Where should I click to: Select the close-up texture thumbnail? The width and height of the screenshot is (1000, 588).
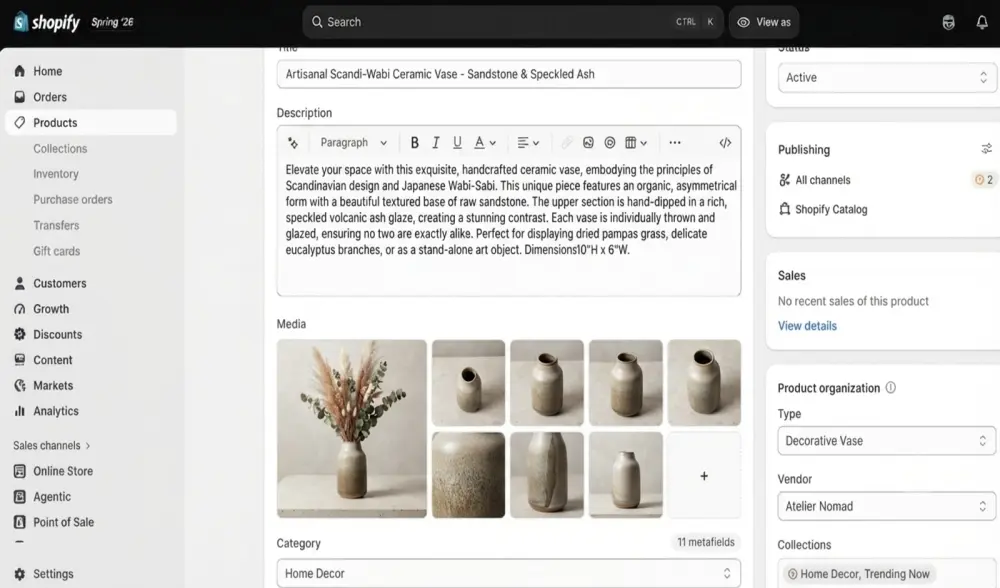click(x=468, y=474)
